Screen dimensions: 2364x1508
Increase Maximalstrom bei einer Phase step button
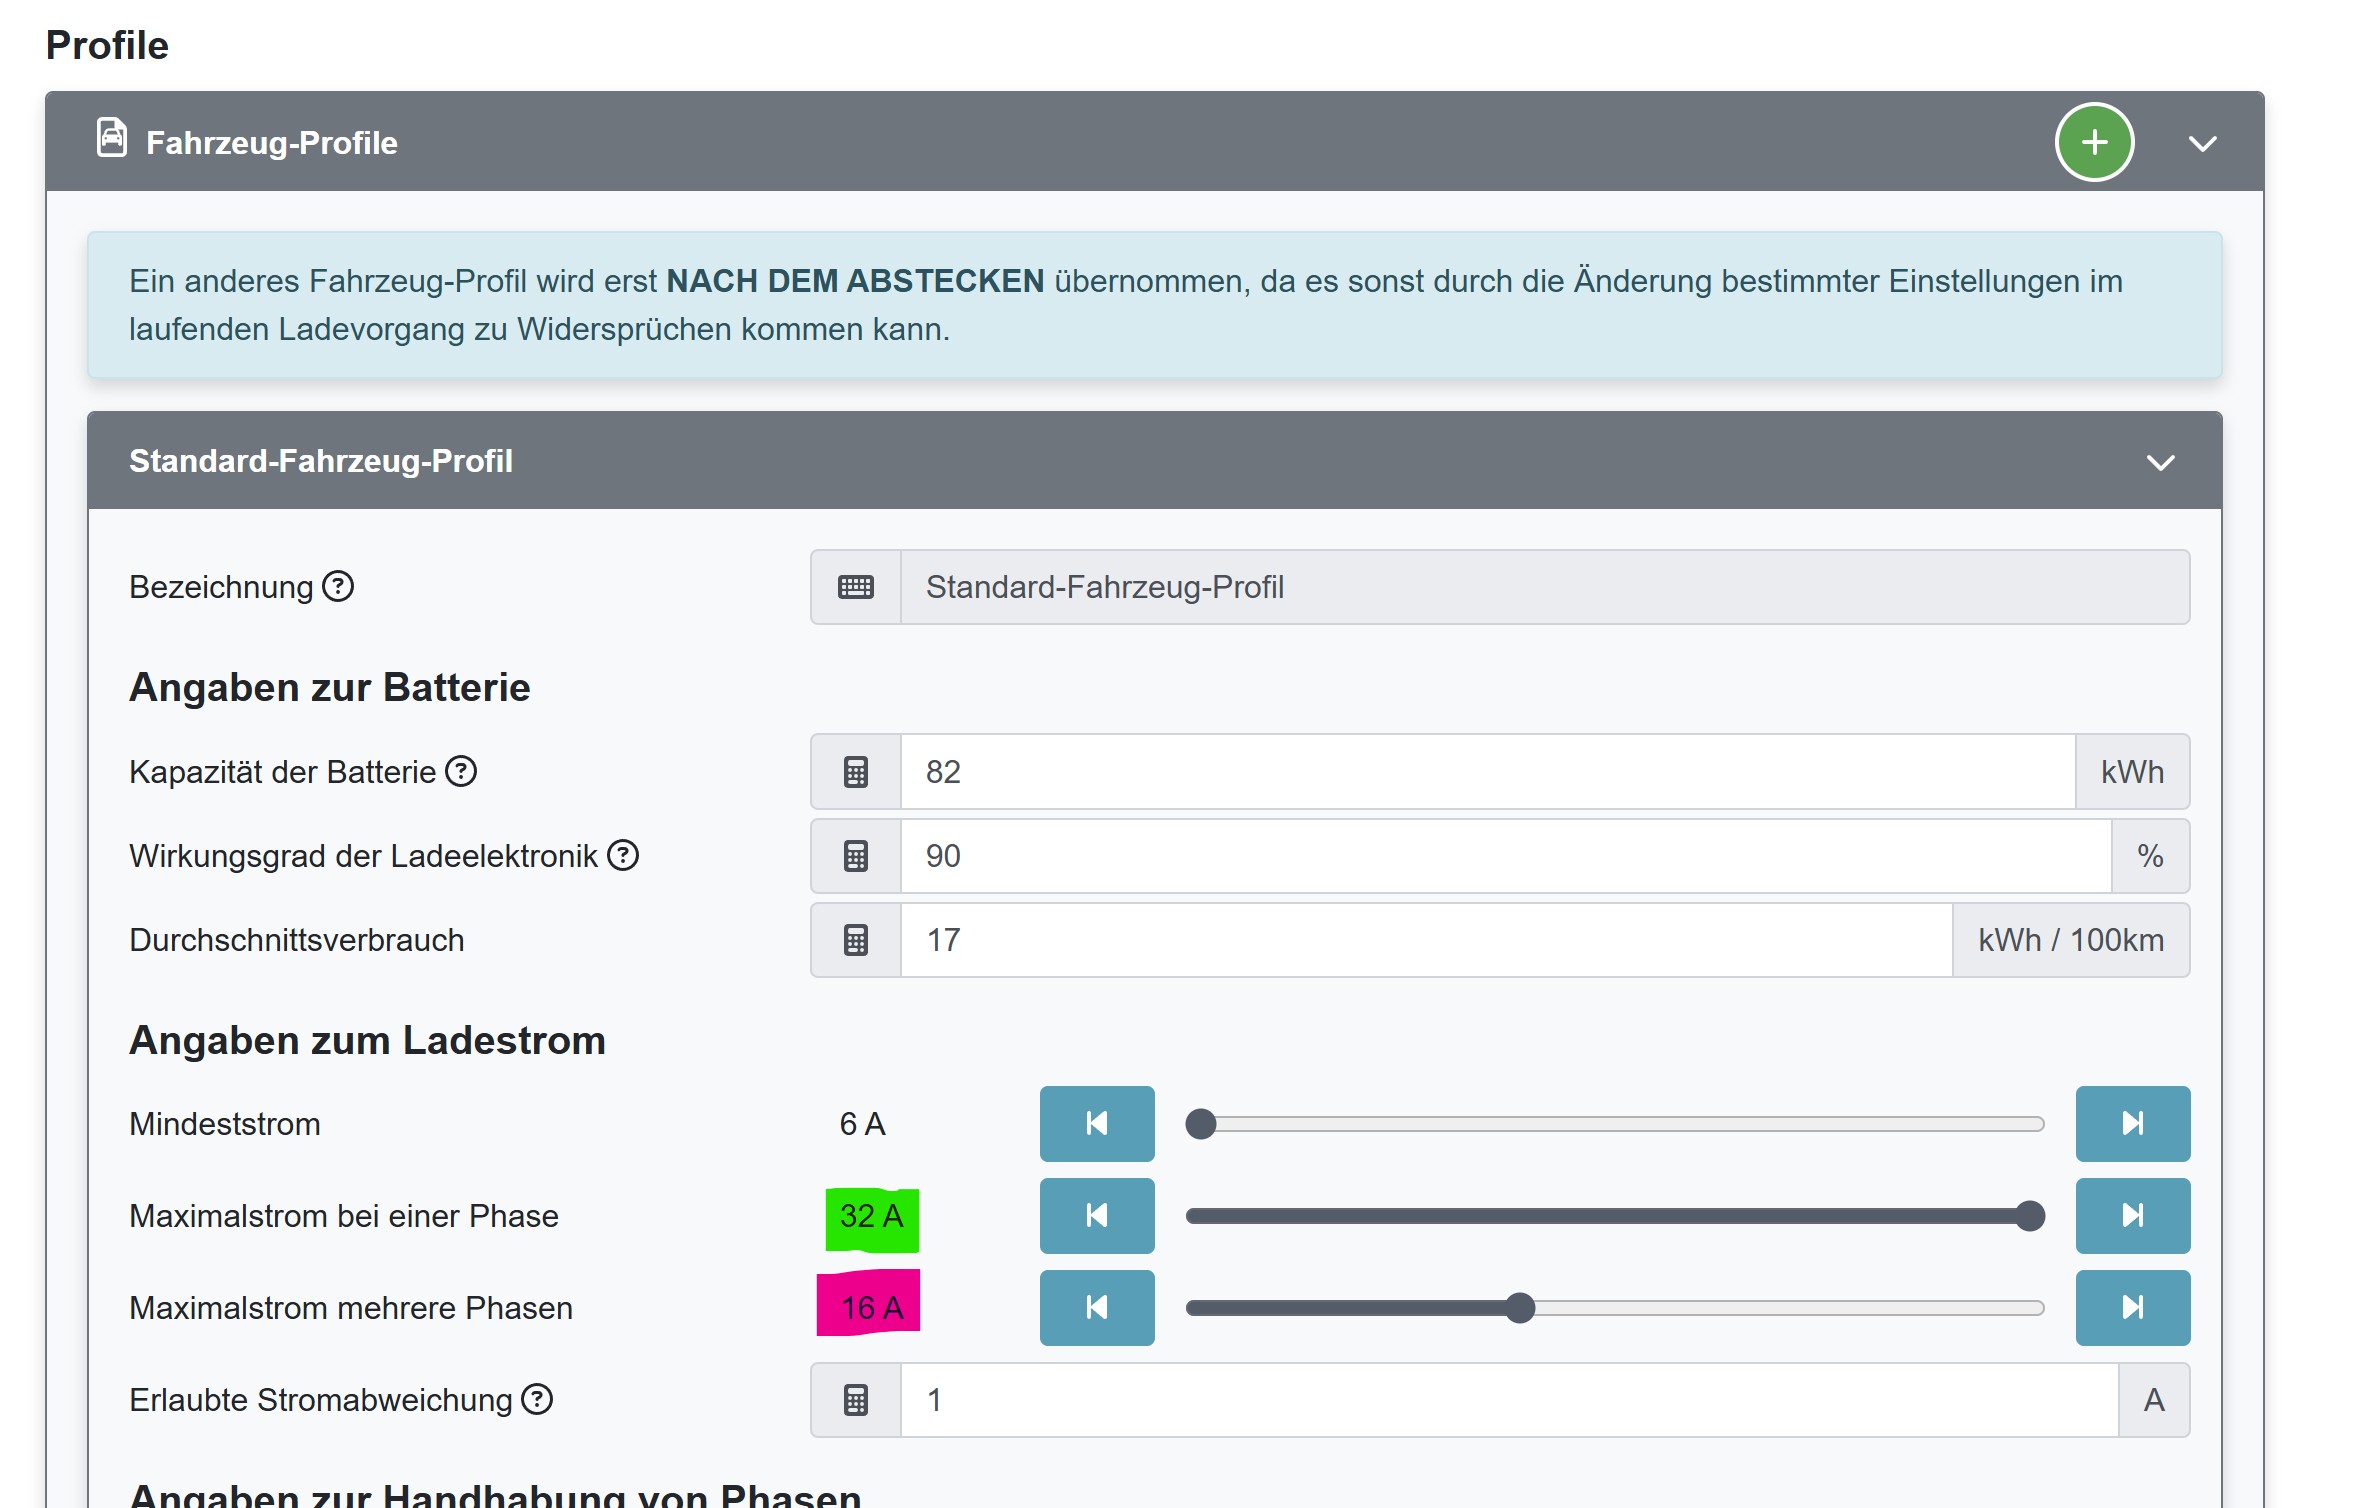[x=2132, y=1215]
